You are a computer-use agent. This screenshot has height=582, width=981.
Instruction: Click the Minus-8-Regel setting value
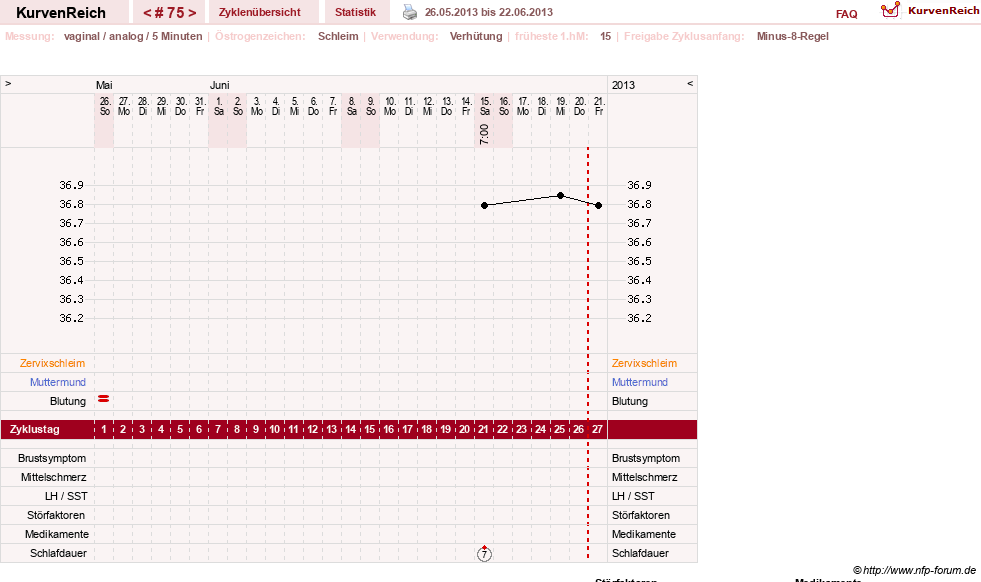[793, 36]
